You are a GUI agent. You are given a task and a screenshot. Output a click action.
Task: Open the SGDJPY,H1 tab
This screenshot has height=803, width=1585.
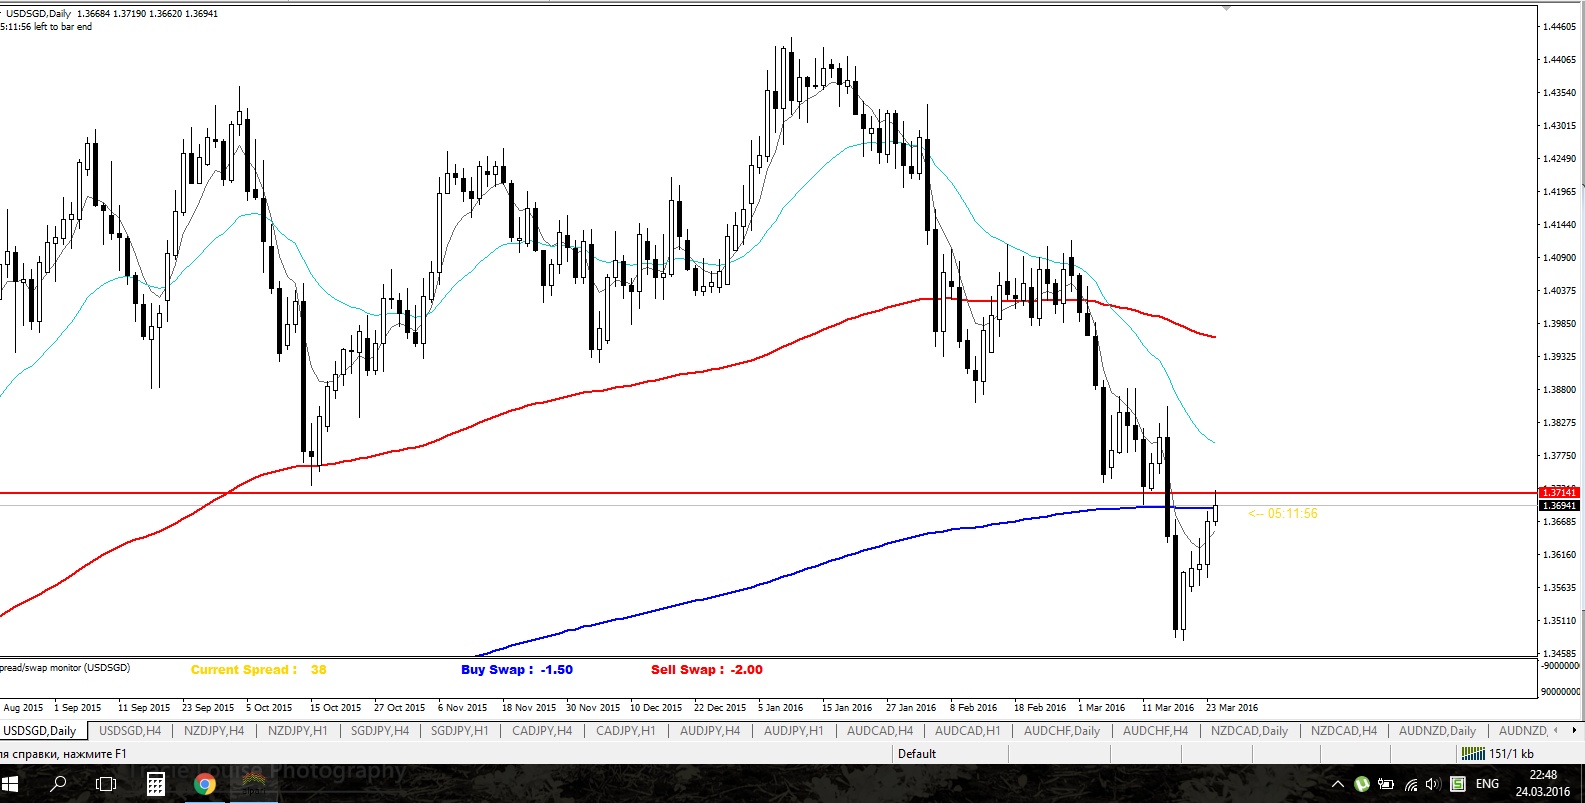pos(460,731)
